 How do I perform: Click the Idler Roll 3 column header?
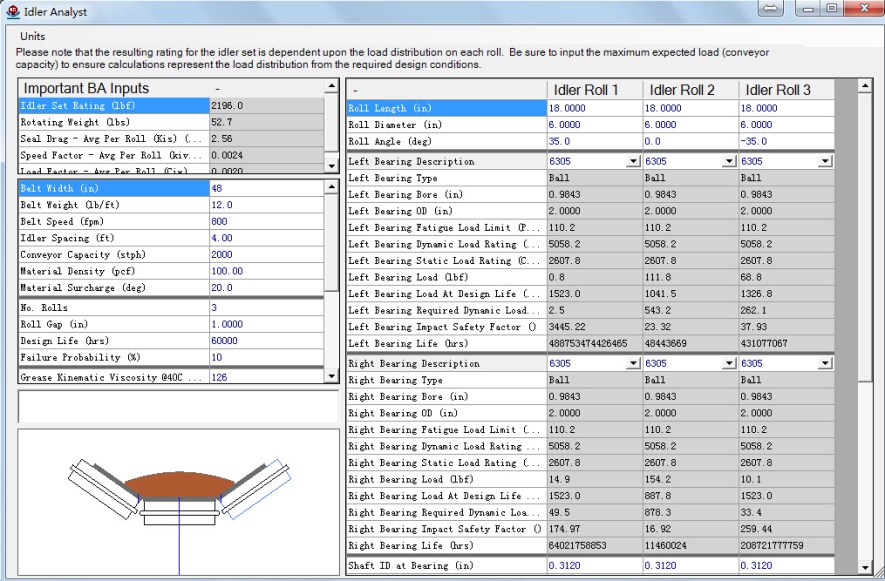tap(786, 90)
